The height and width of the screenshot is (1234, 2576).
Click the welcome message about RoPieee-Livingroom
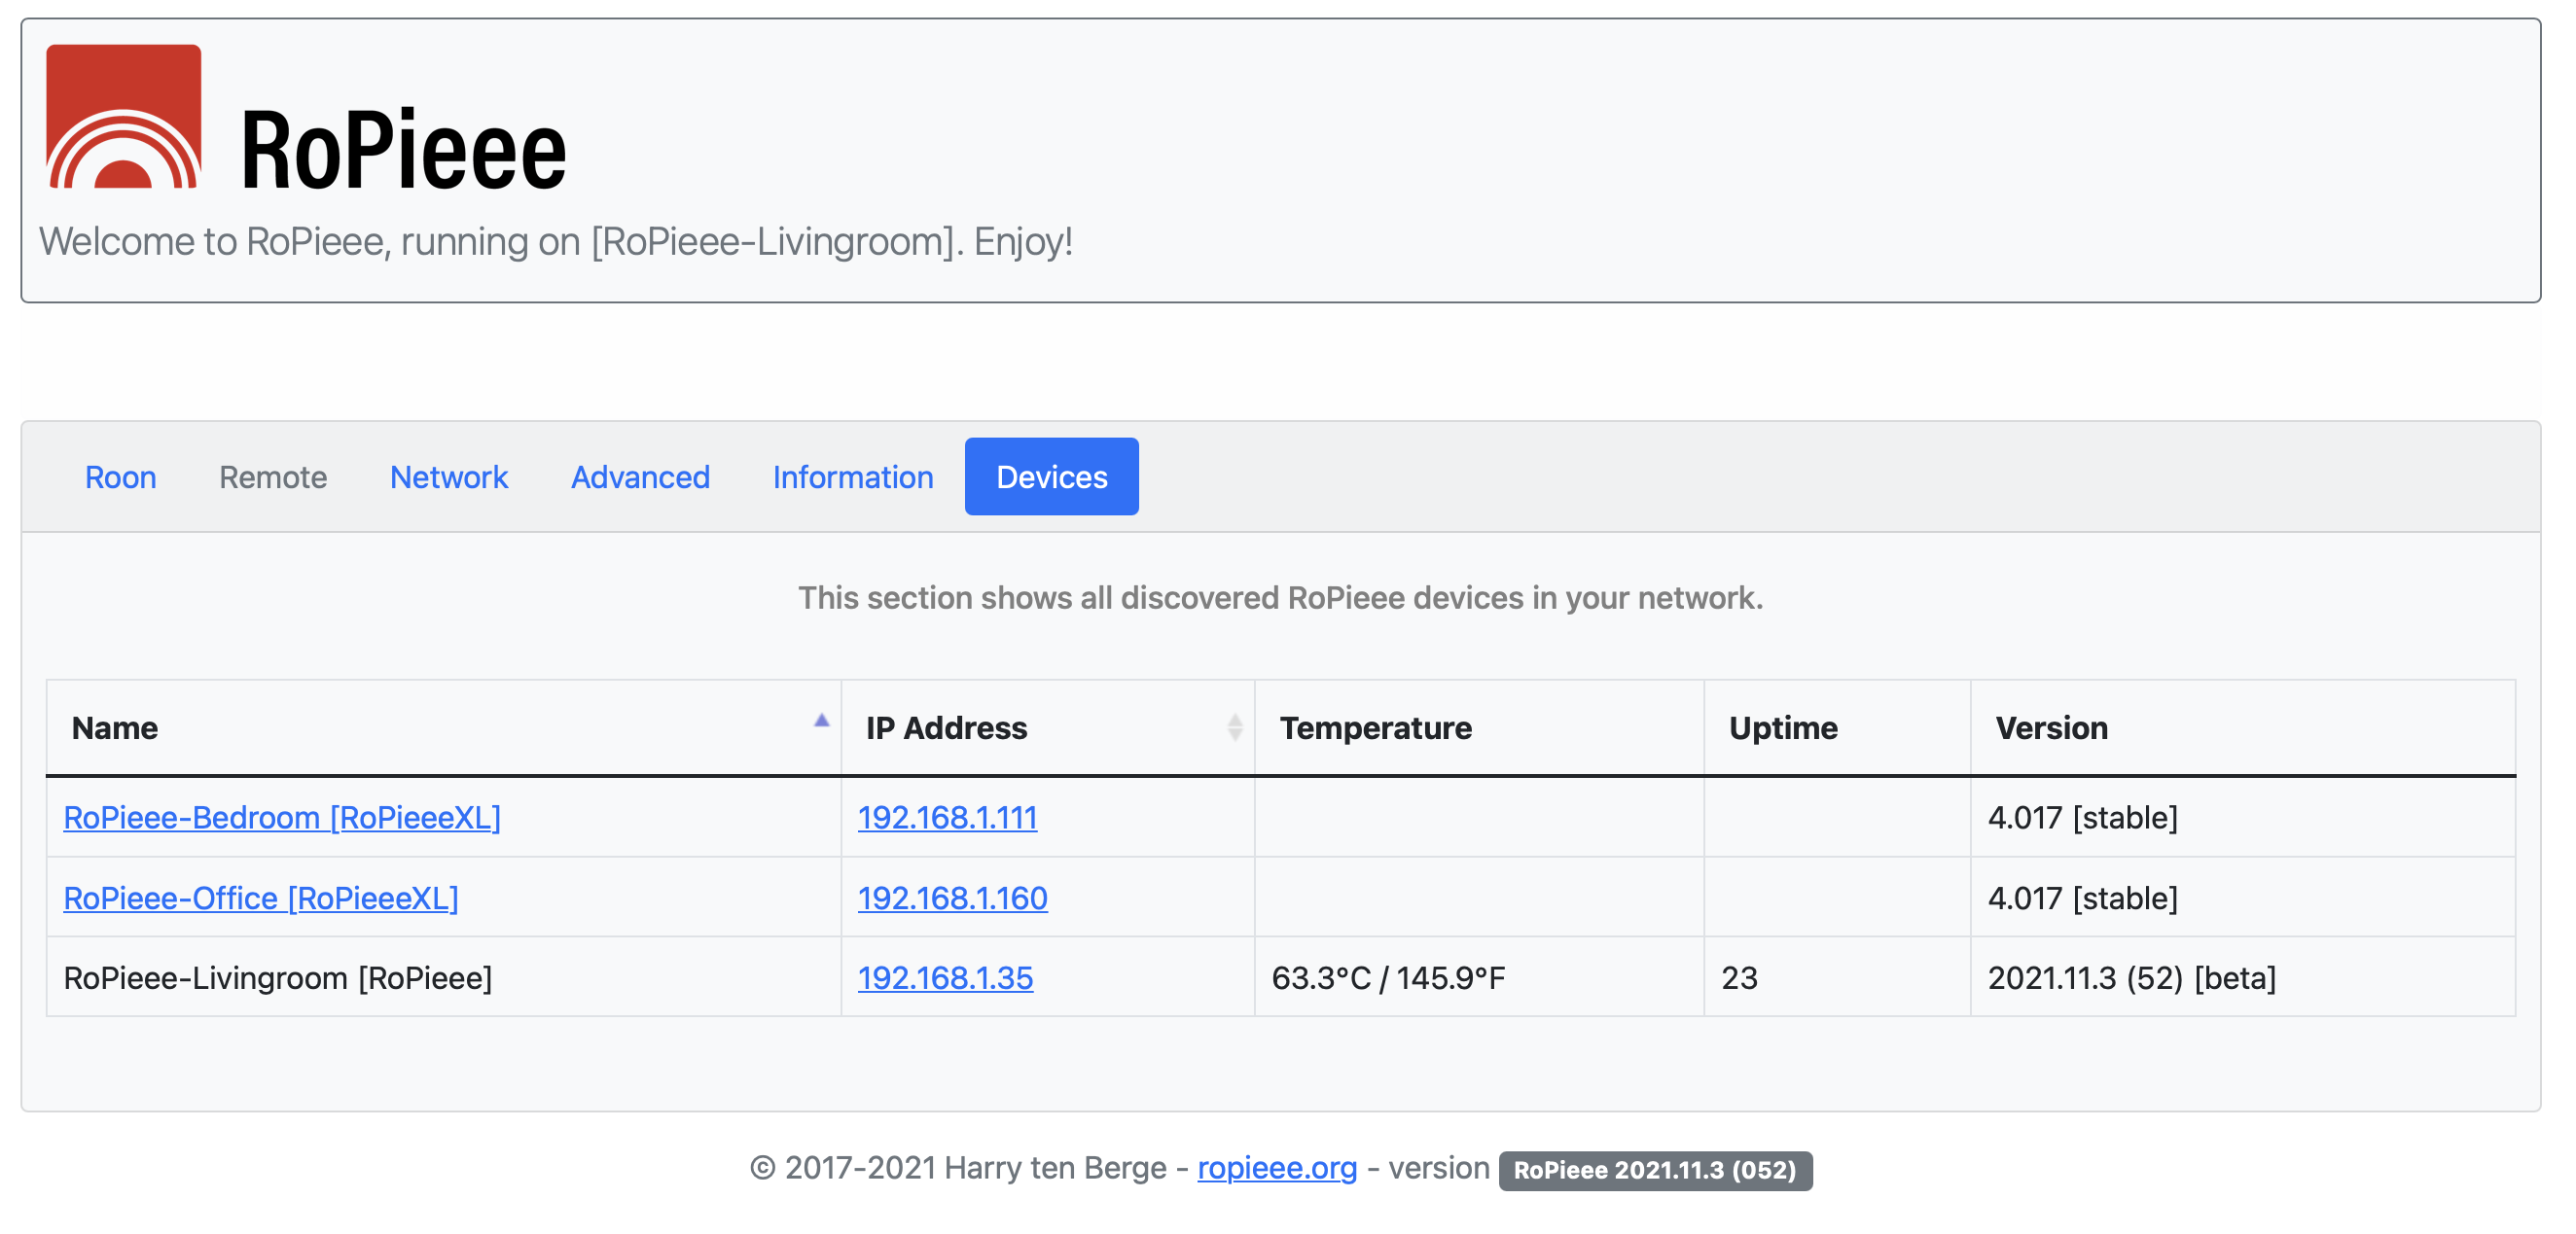click(x=556, y=242)
